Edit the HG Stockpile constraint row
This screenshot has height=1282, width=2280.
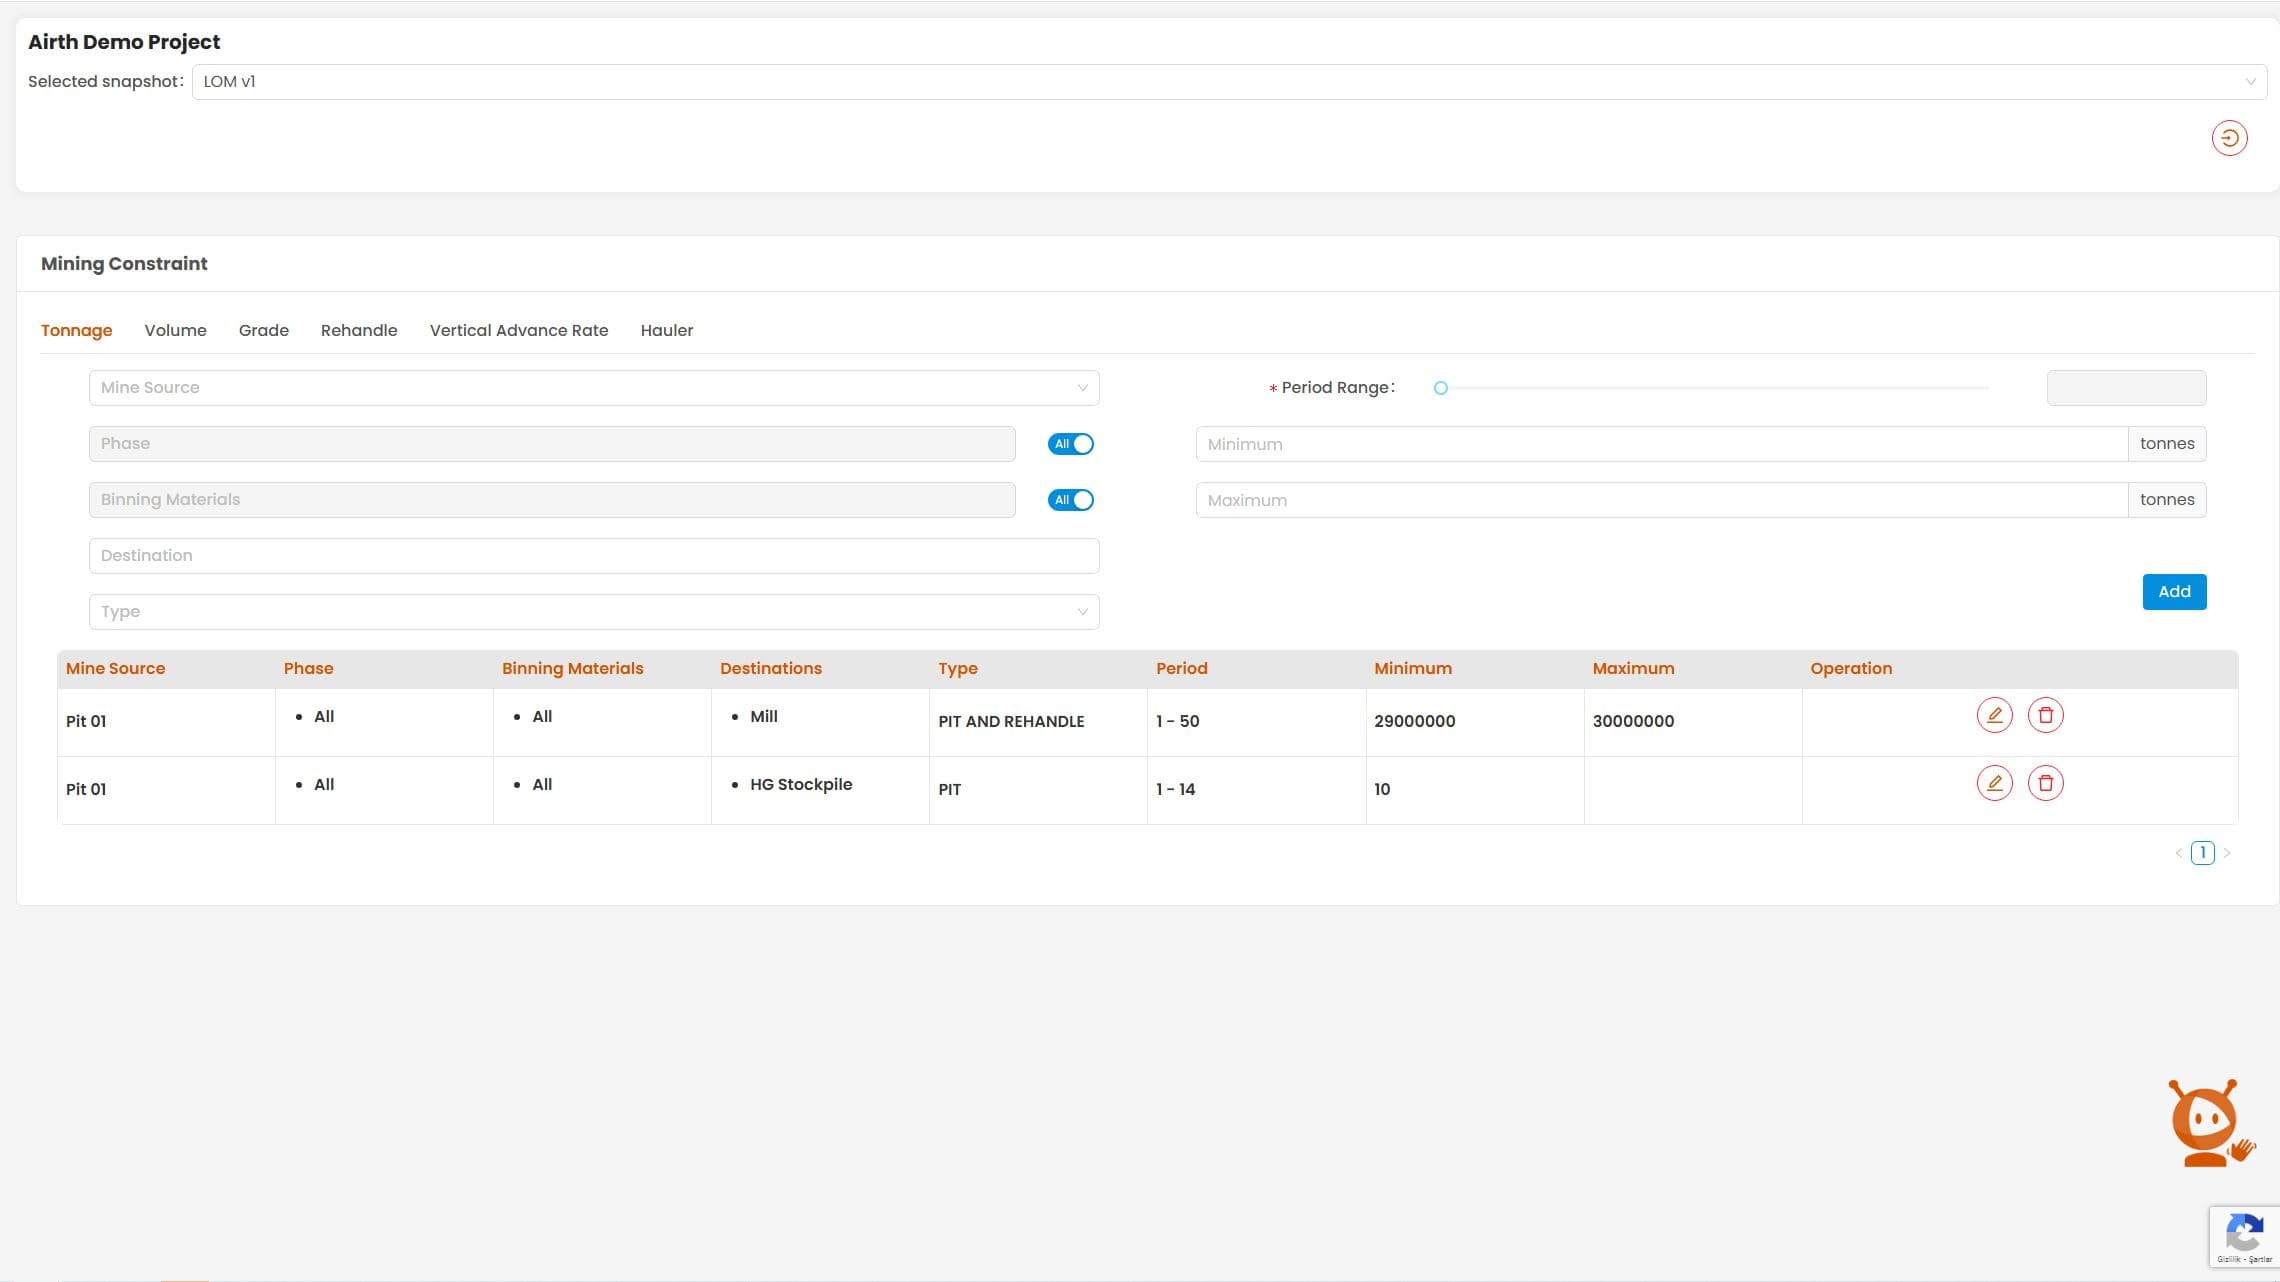1994,783
